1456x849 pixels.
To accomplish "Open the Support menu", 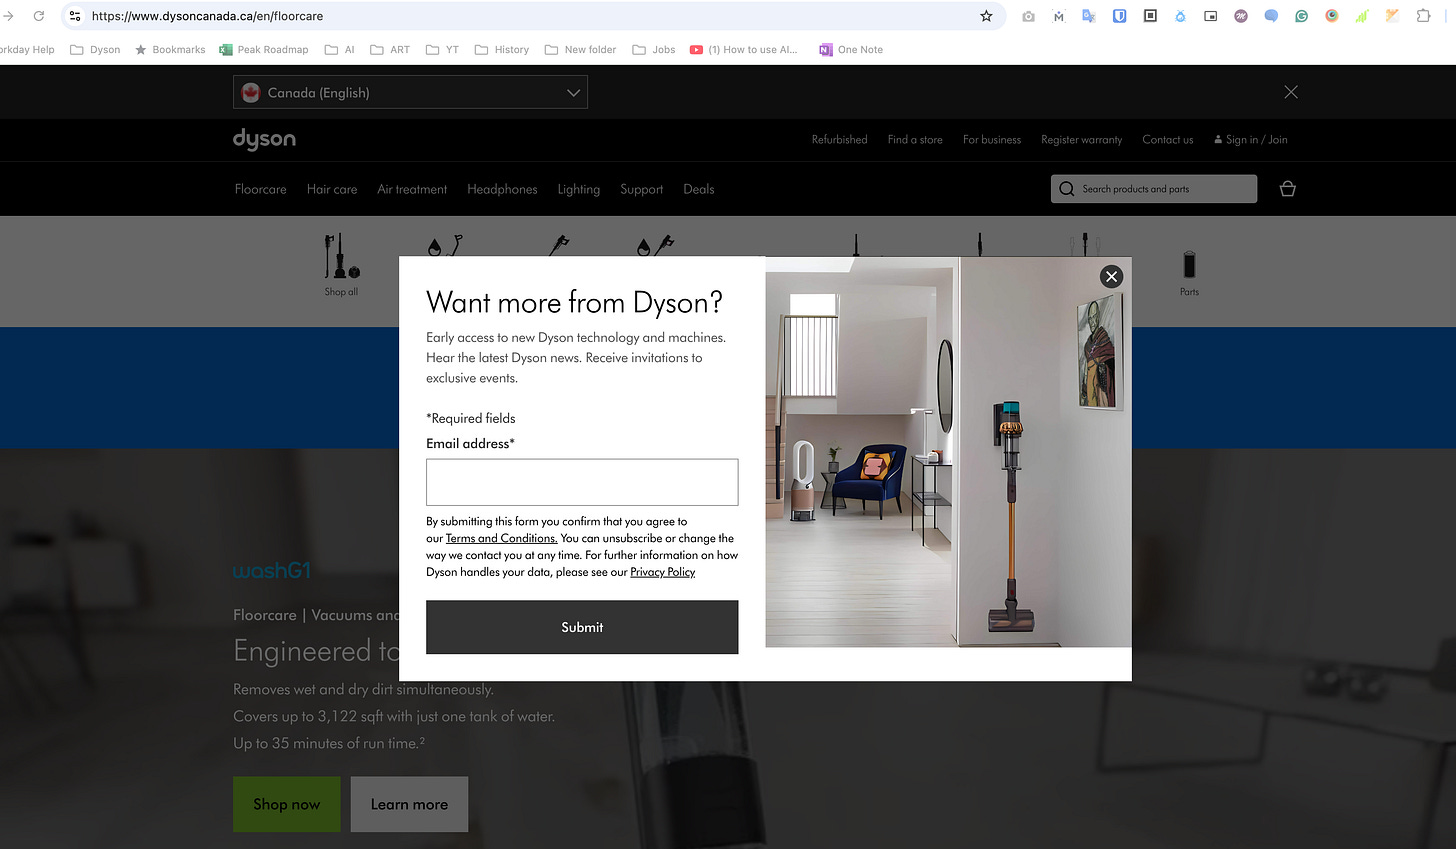I will point(641,189).
